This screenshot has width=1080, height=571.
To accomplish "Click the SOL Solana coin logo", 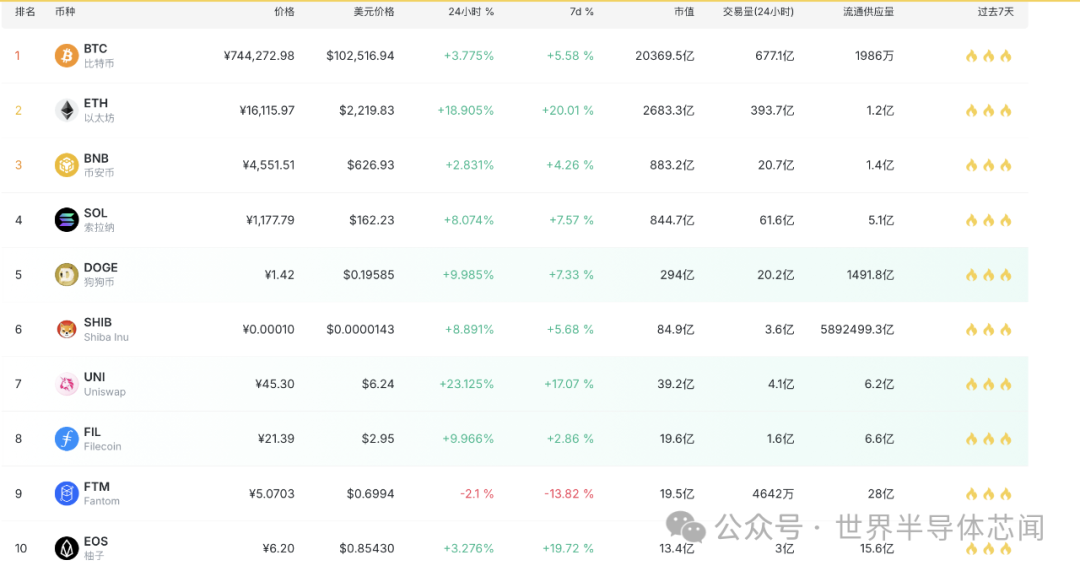I will coord(67,220).
